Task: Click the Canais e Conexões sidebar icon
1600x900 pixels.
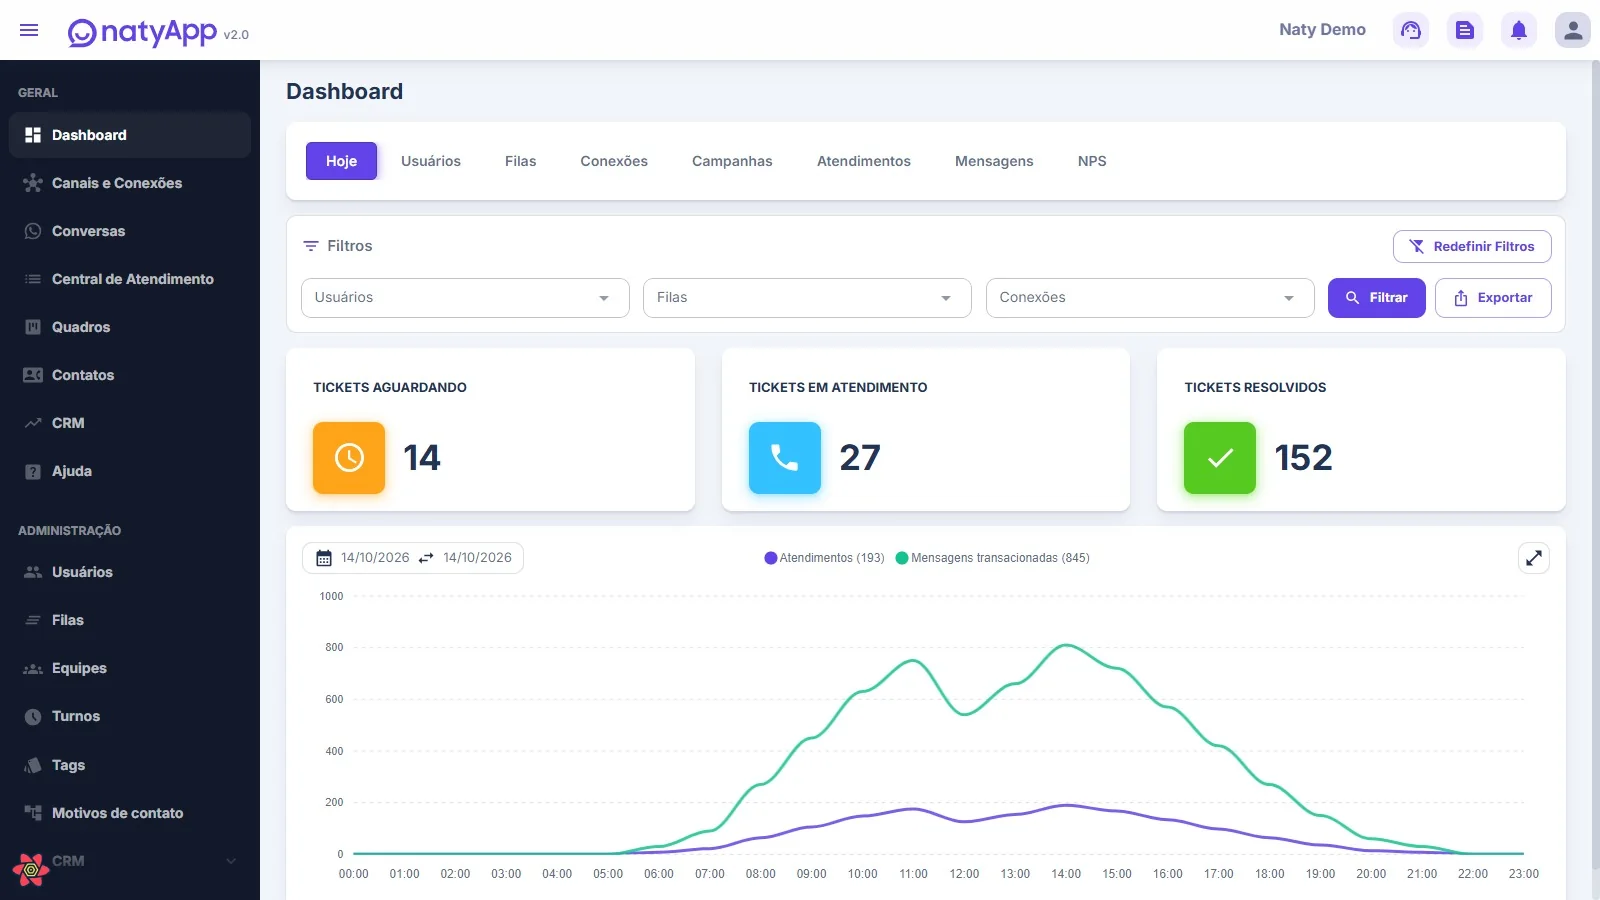Action: pyautogui.click(x=33, y=183)
